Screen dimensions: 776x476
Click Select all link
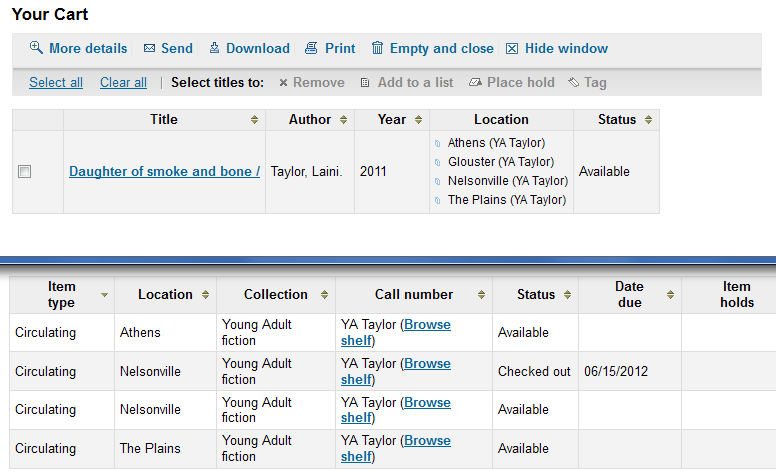[56, 83]
